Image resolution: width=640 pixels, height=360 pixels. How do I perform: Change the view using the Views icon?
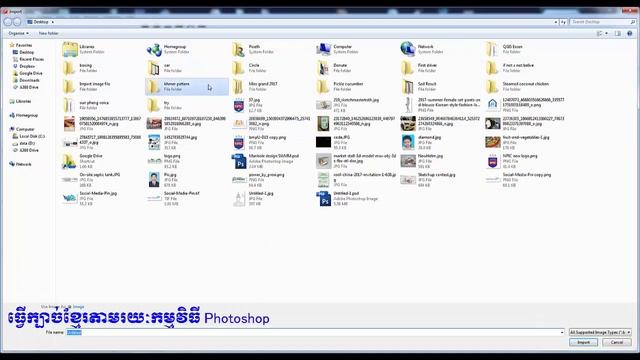coord(599,33)
